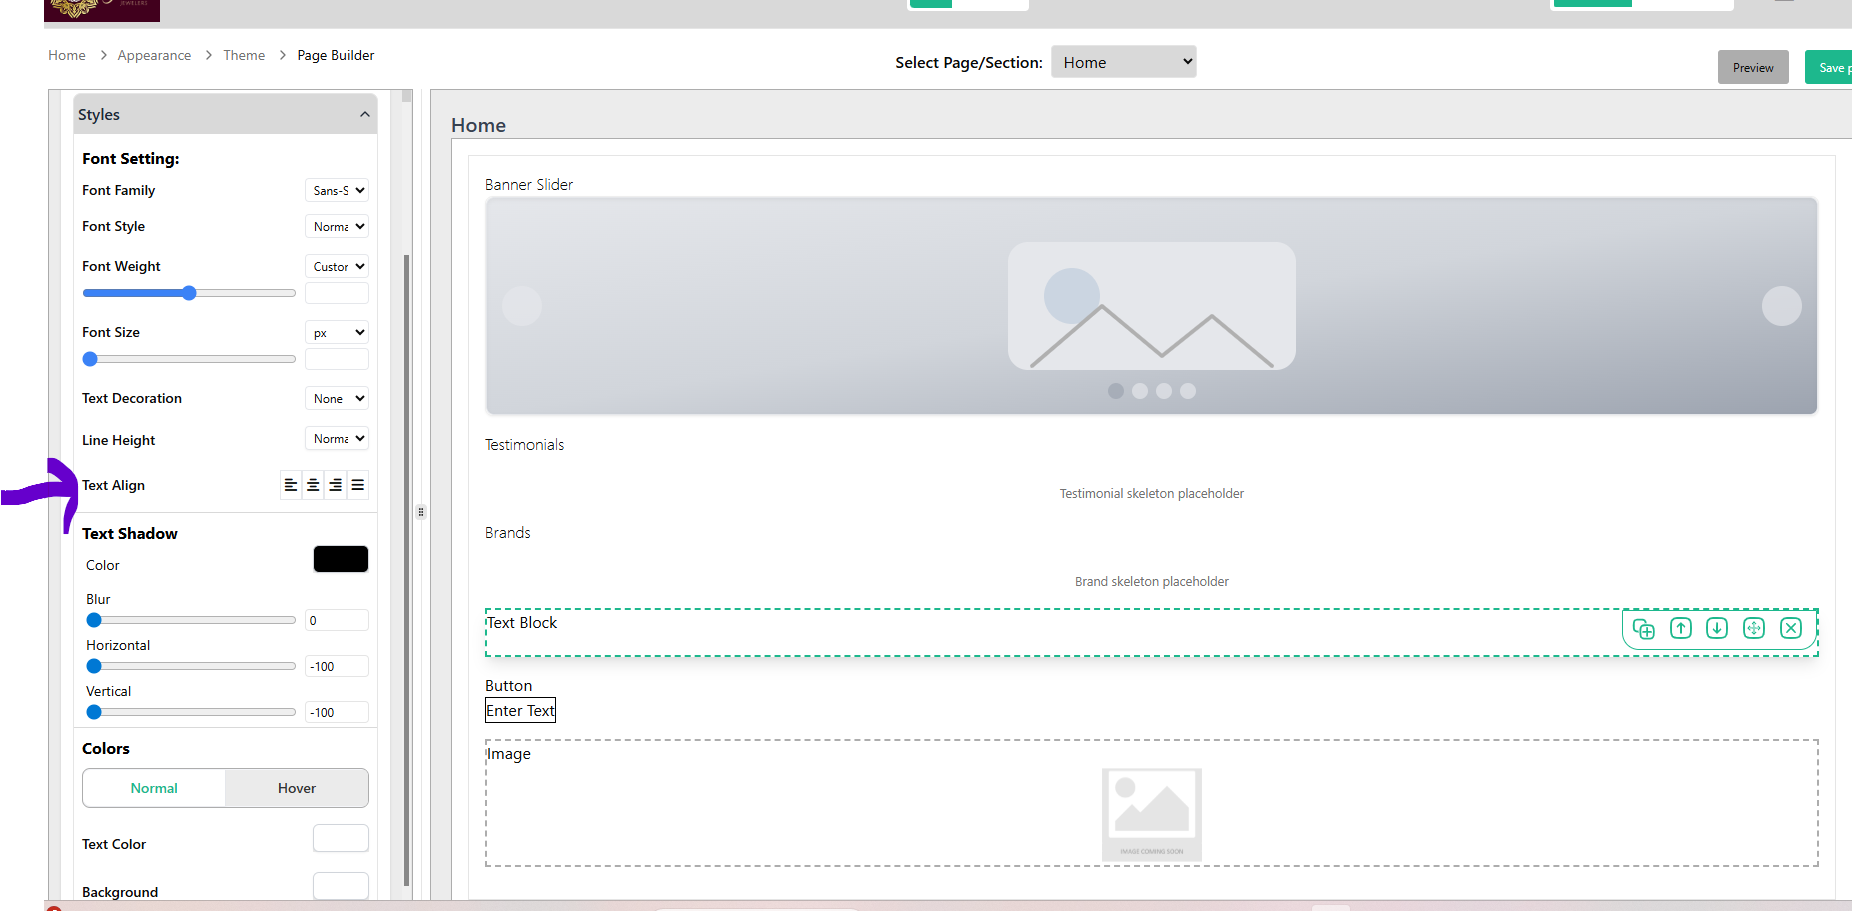
Task: Click the store logo in the header
Action: click(102, 10)
